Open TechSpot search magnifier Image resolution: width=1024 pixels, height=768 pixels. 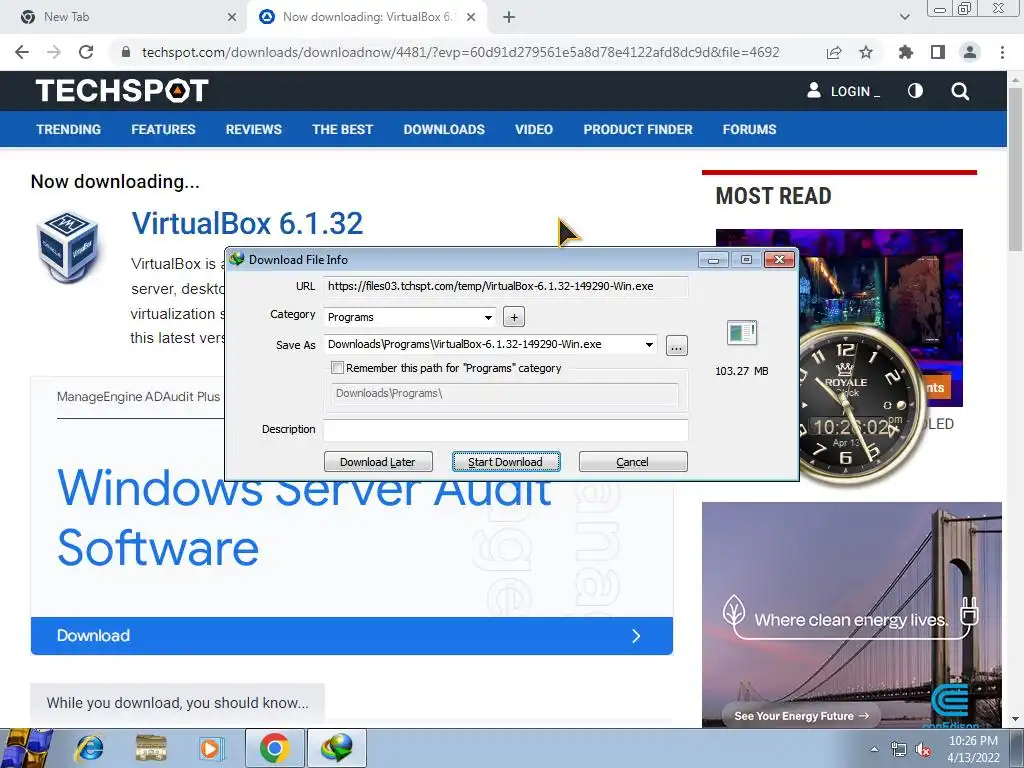click(960, 91)
